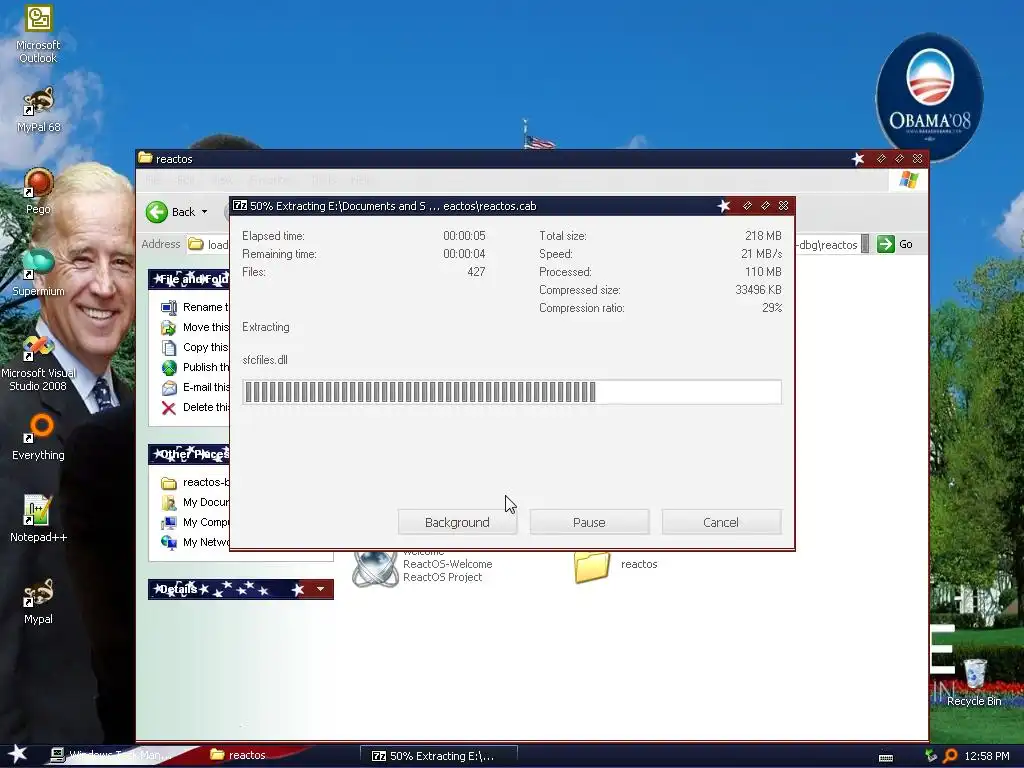This screenshot has width=1024, height=768.
Task: Click the Files count 427 value
Action: [476, 272]
